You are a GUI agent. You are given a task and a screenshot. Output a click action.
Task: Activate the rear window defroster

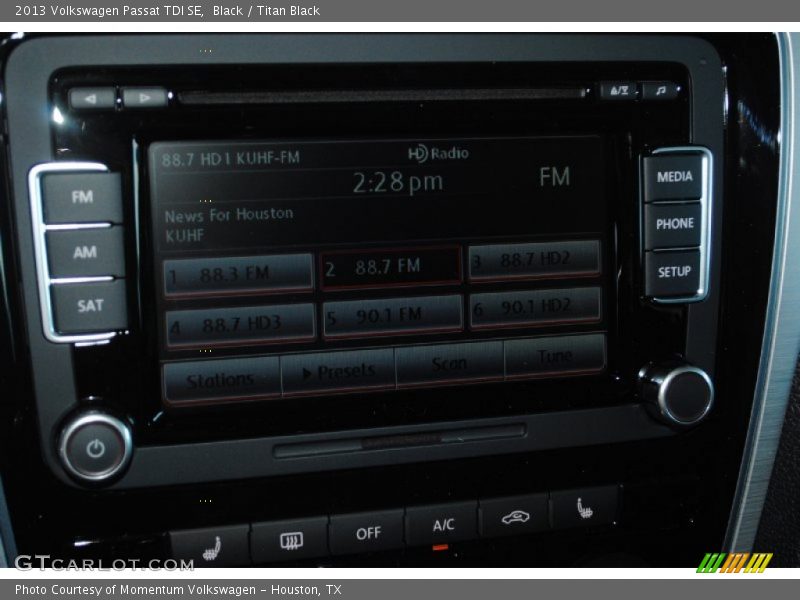[290, 540]
